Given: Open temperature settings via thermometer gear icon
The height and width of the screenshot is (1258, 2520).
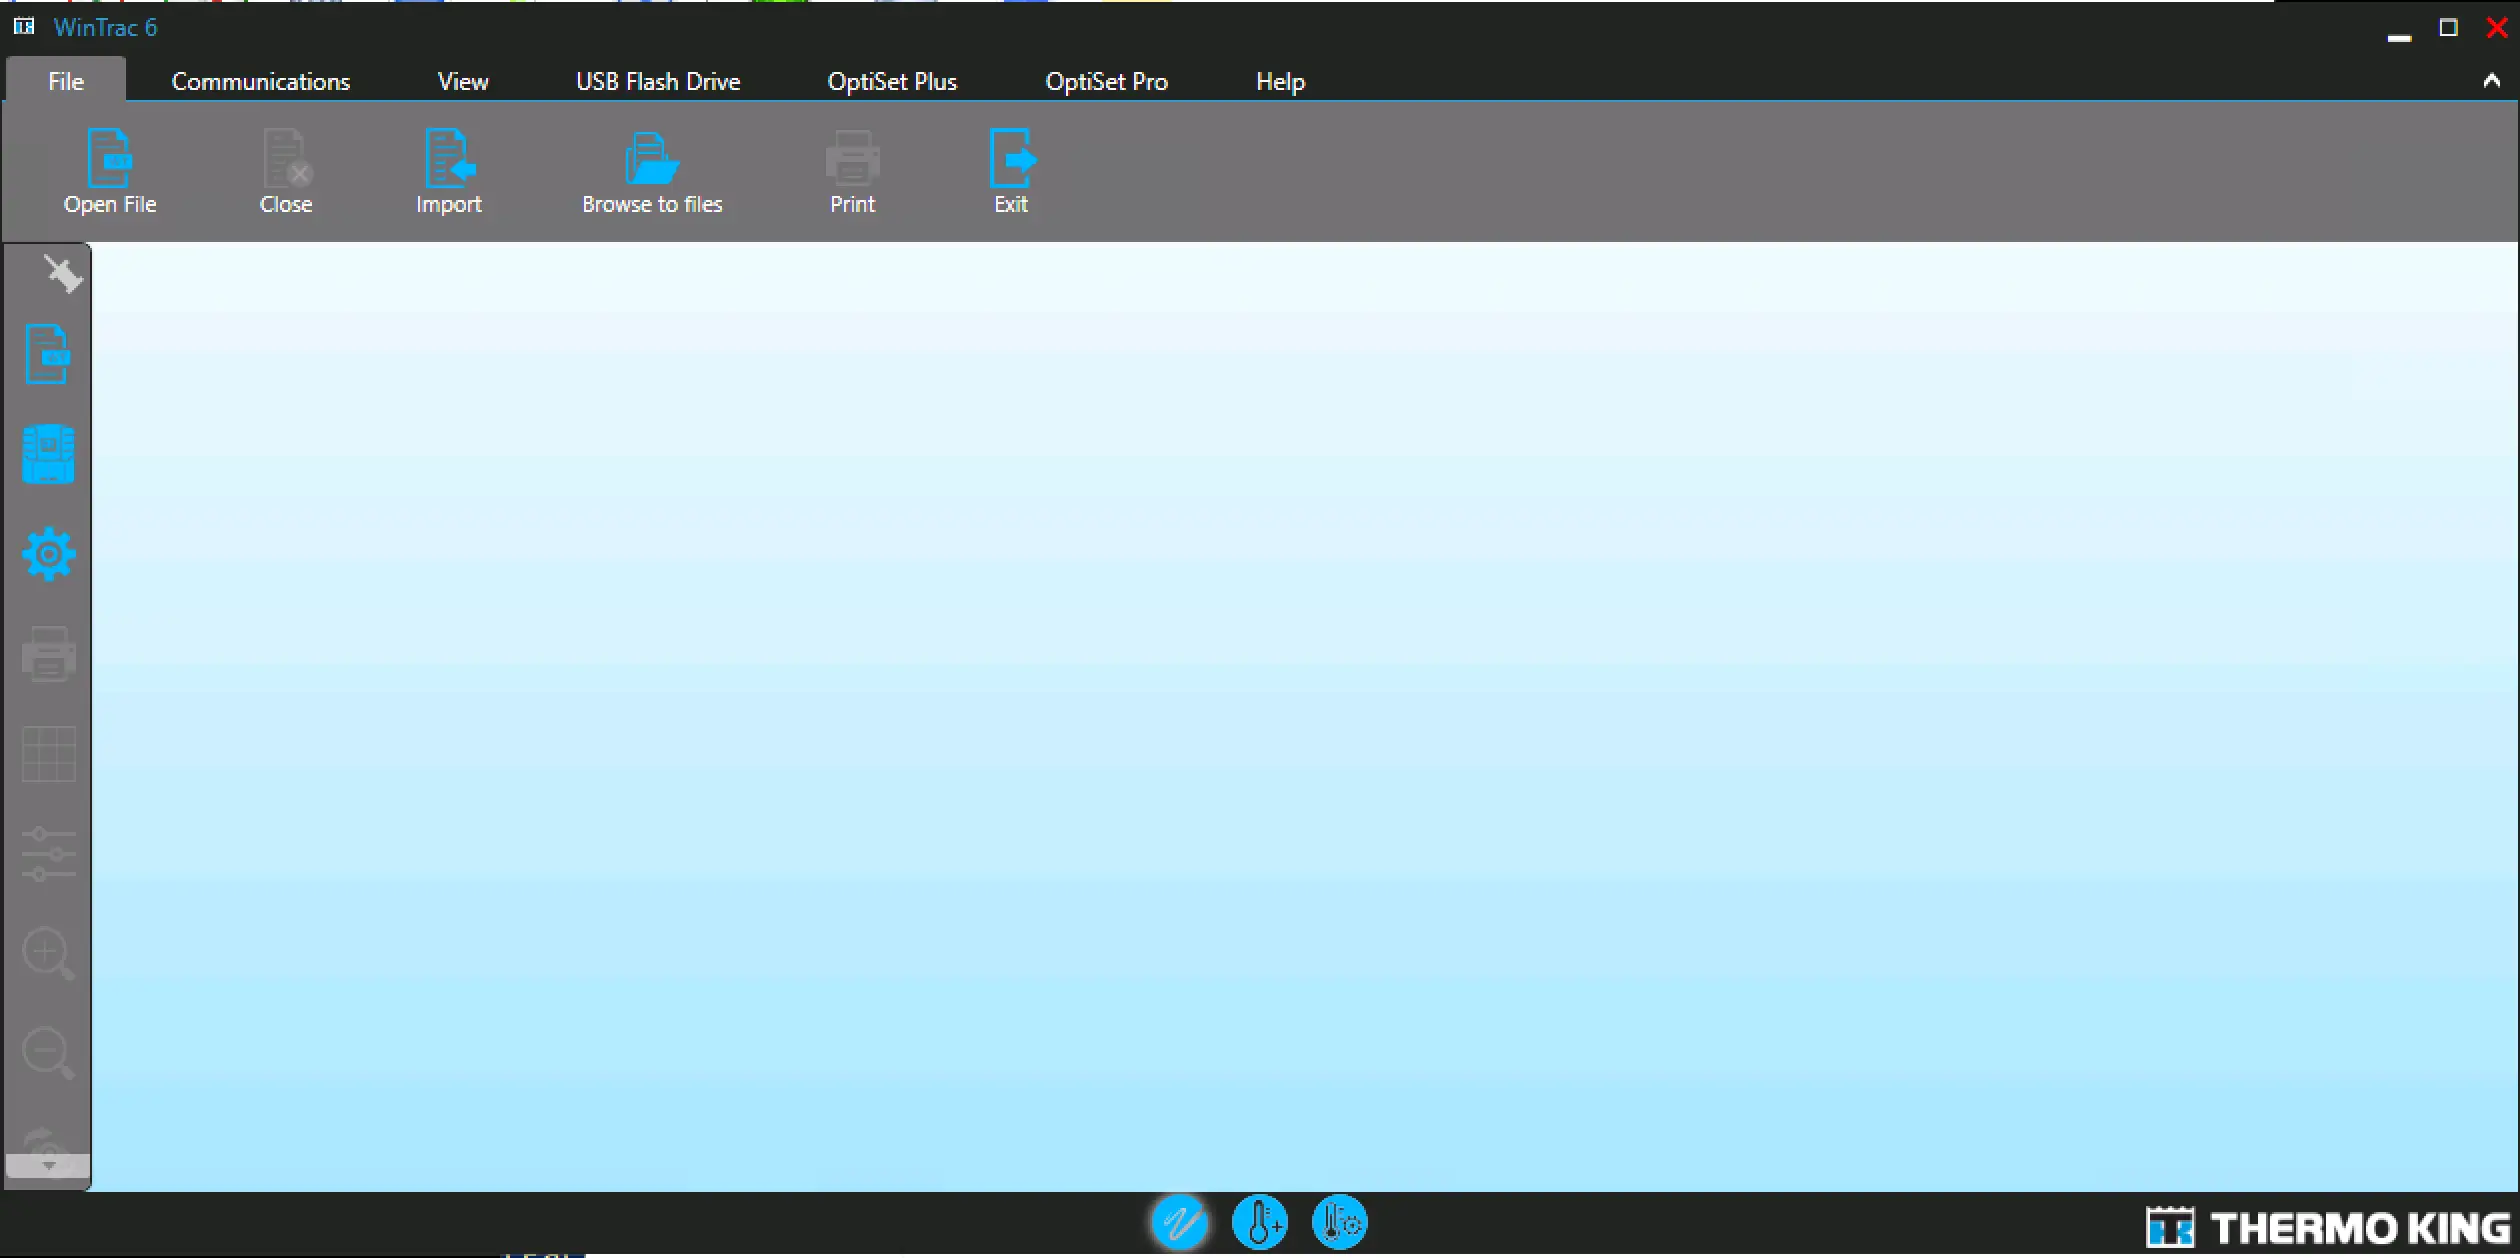Looking at the screenshot, I should [x=1339, y=1222].
